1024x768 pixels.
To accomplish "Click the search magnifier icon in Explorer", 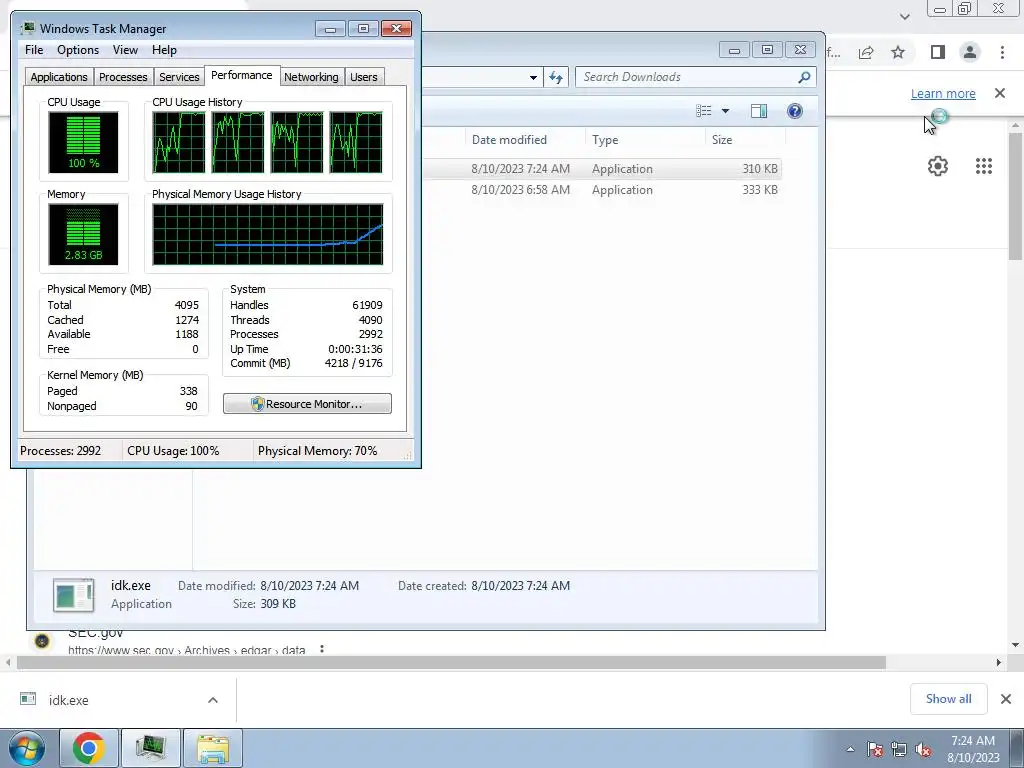I will point(804,77).
